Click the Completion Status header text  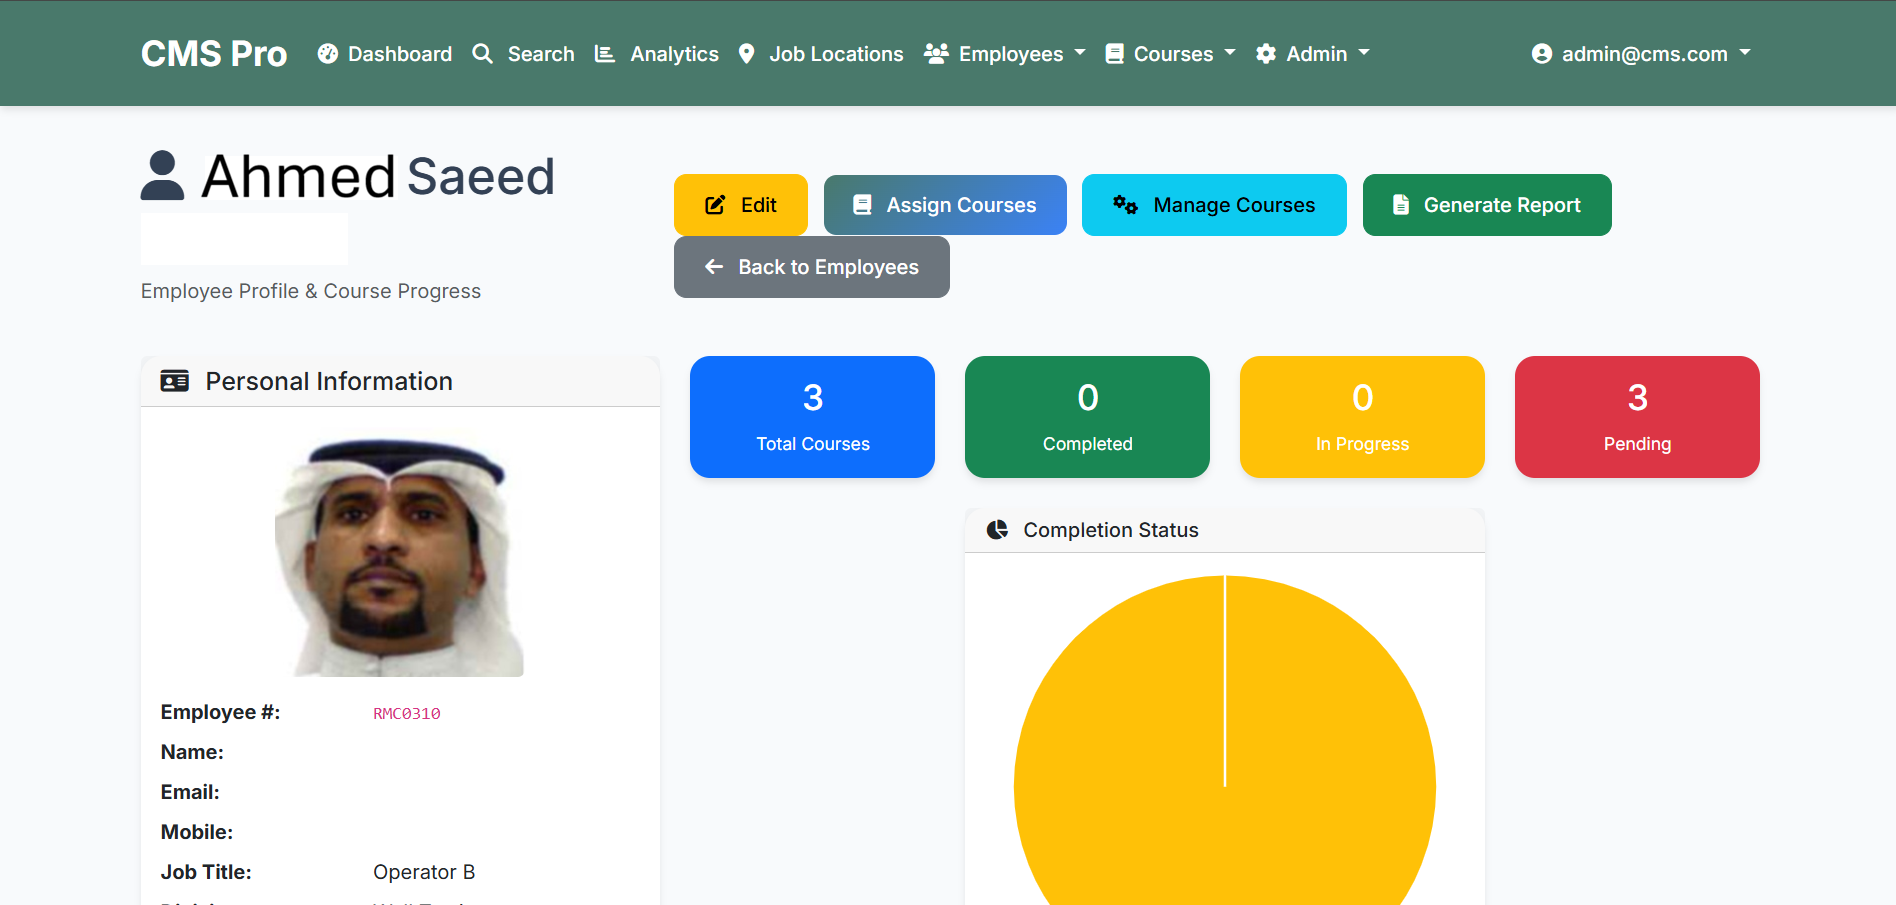1111,530
